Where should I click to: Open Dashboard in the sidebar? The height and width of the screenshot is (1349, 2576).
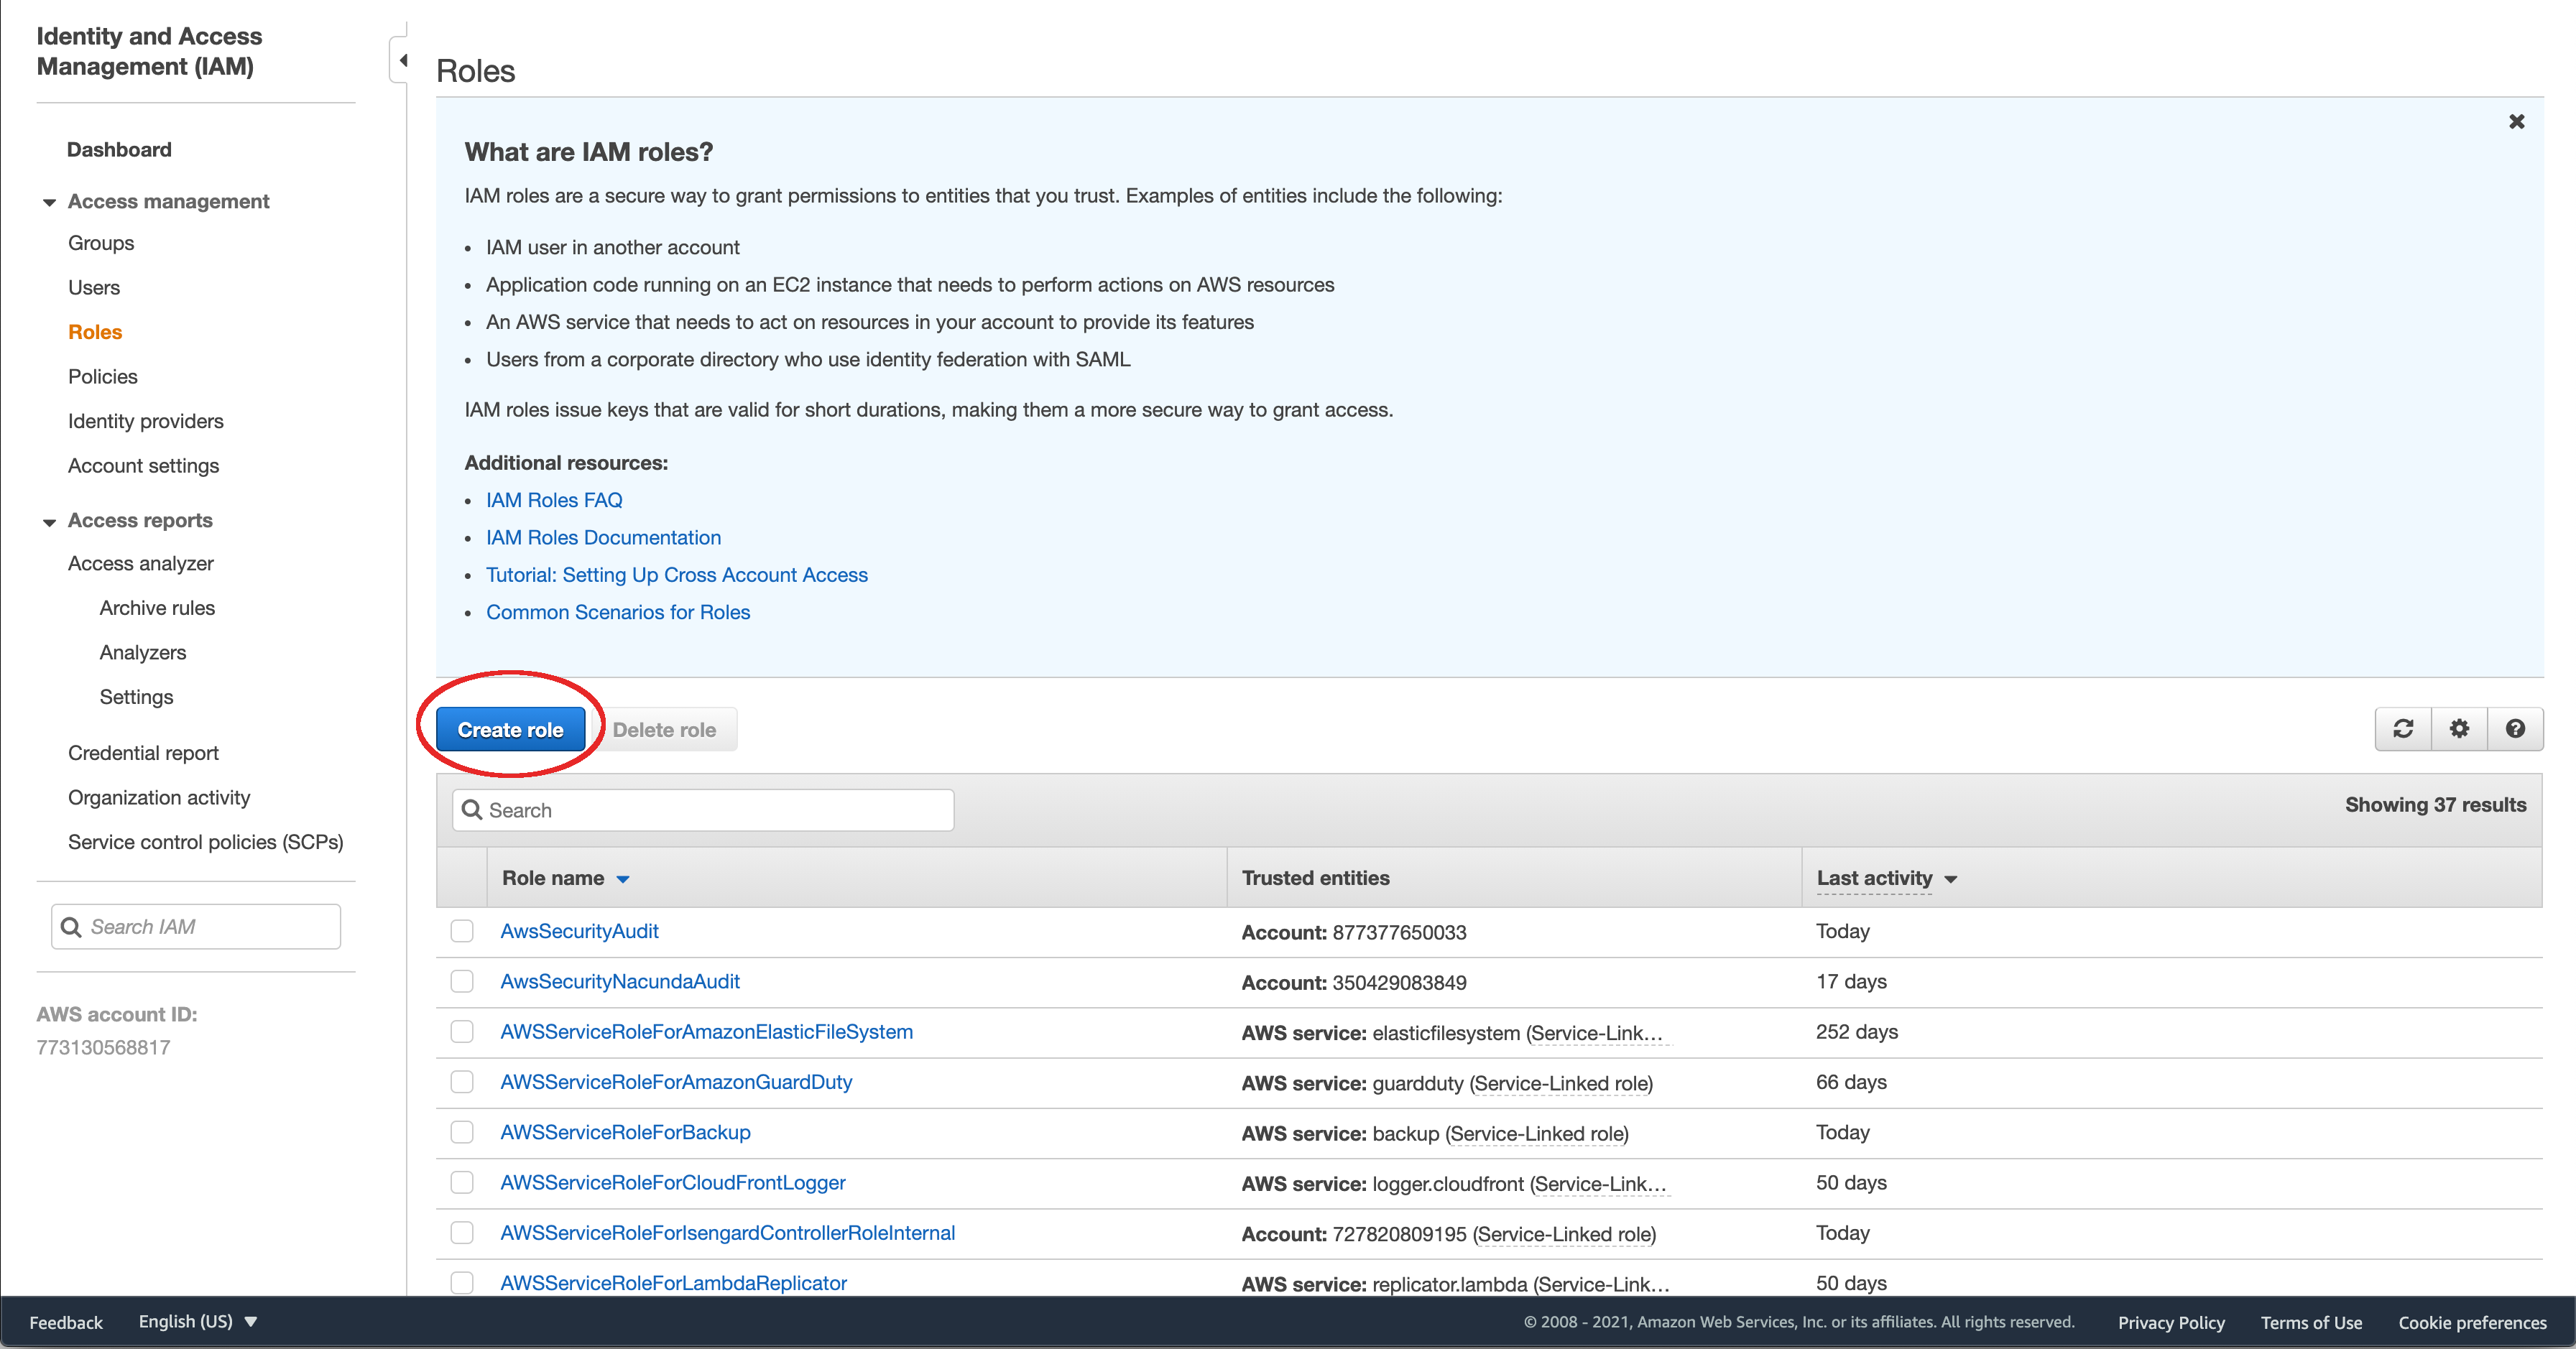[x=119, y=150]
